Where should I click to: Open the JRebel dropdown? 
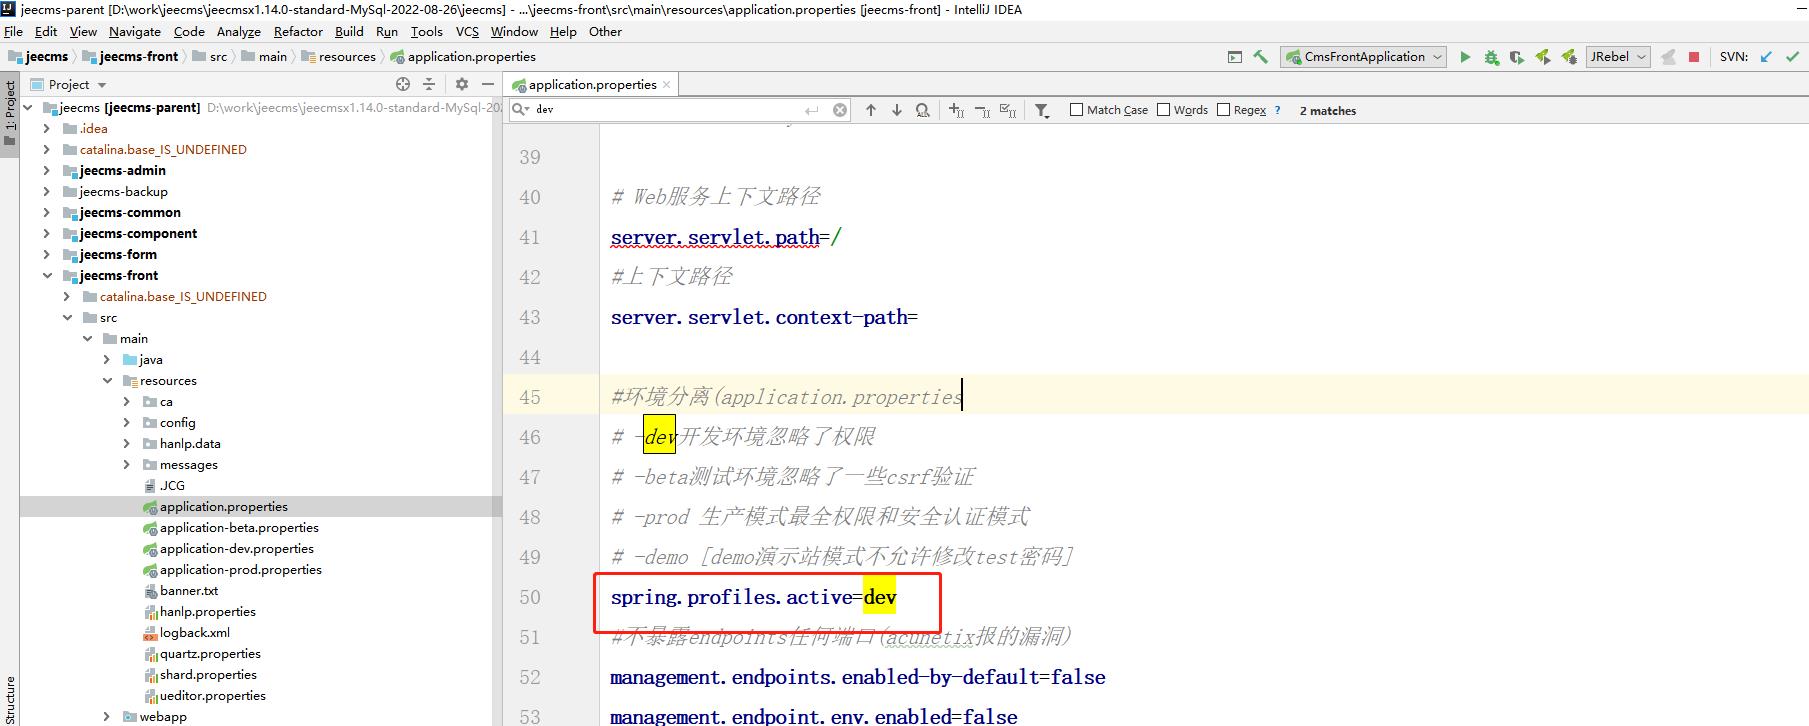click(x=1618, y=57)
